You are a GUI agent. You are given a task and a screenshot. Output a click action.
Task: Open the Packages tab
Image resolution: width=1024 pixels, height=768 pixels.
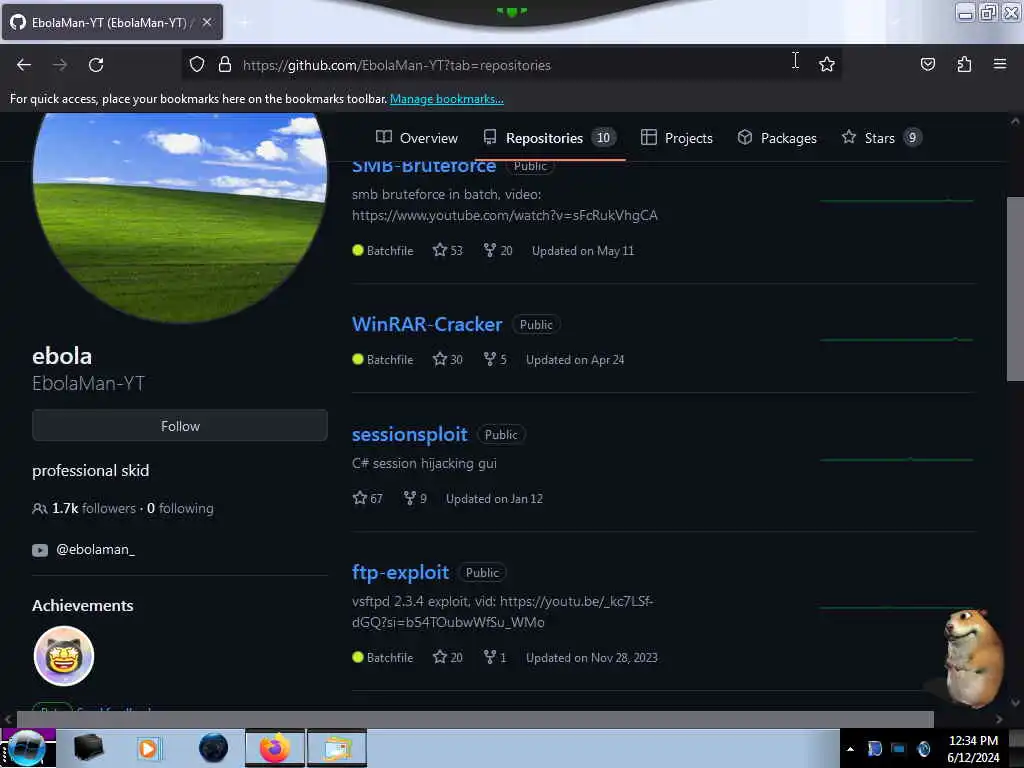[x=777, y=138]
